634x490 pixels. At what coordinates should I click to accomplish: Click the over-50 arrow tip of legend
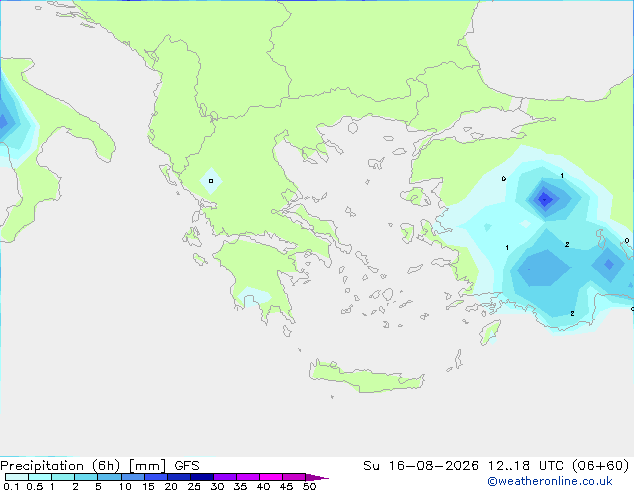(x=317, y=477)
